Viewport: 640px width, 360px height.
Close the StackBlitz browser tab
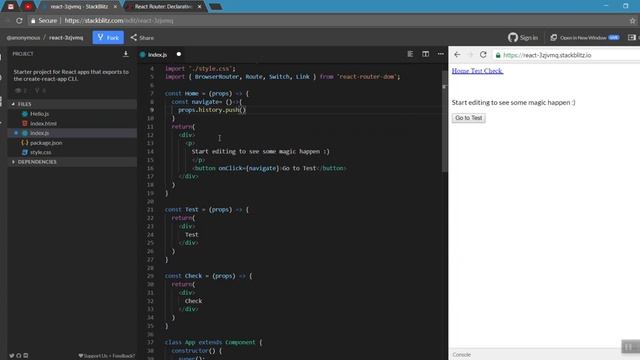pyautogui.click(x=115, y=7)
